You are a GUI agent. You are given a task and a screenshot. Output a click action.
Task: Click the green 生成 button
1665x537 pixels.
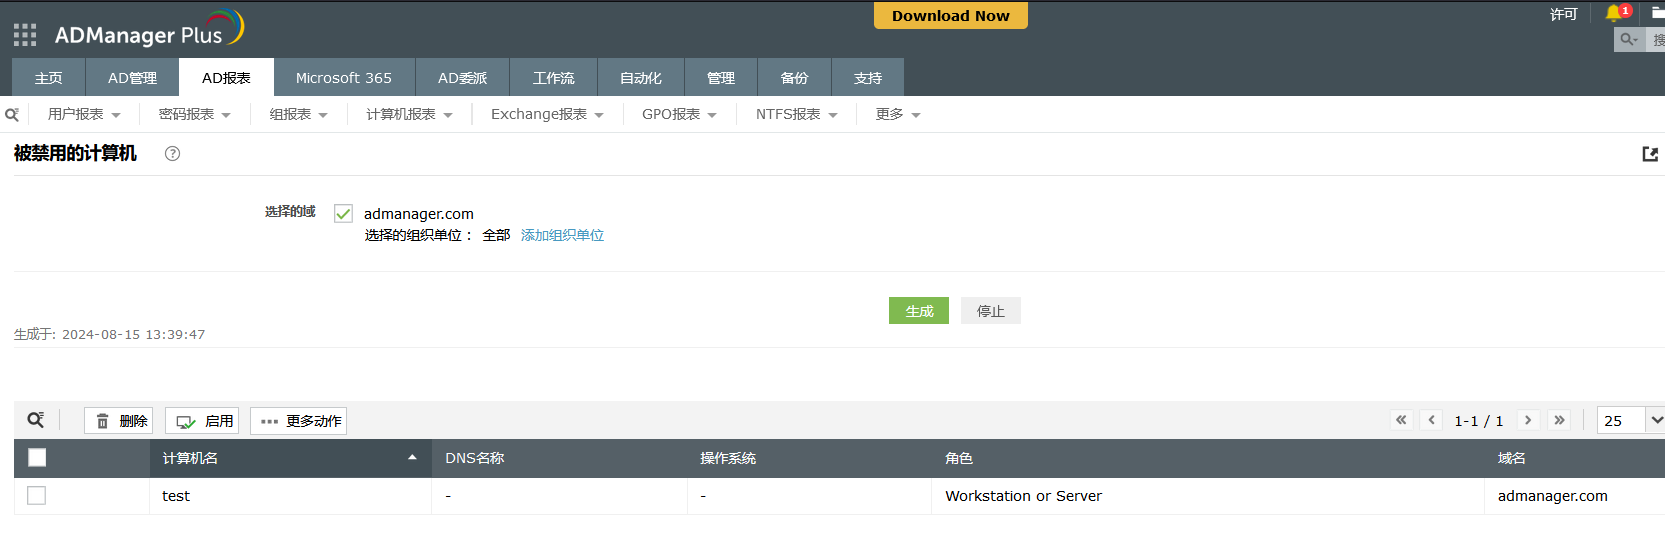click(x=919, y=311)
